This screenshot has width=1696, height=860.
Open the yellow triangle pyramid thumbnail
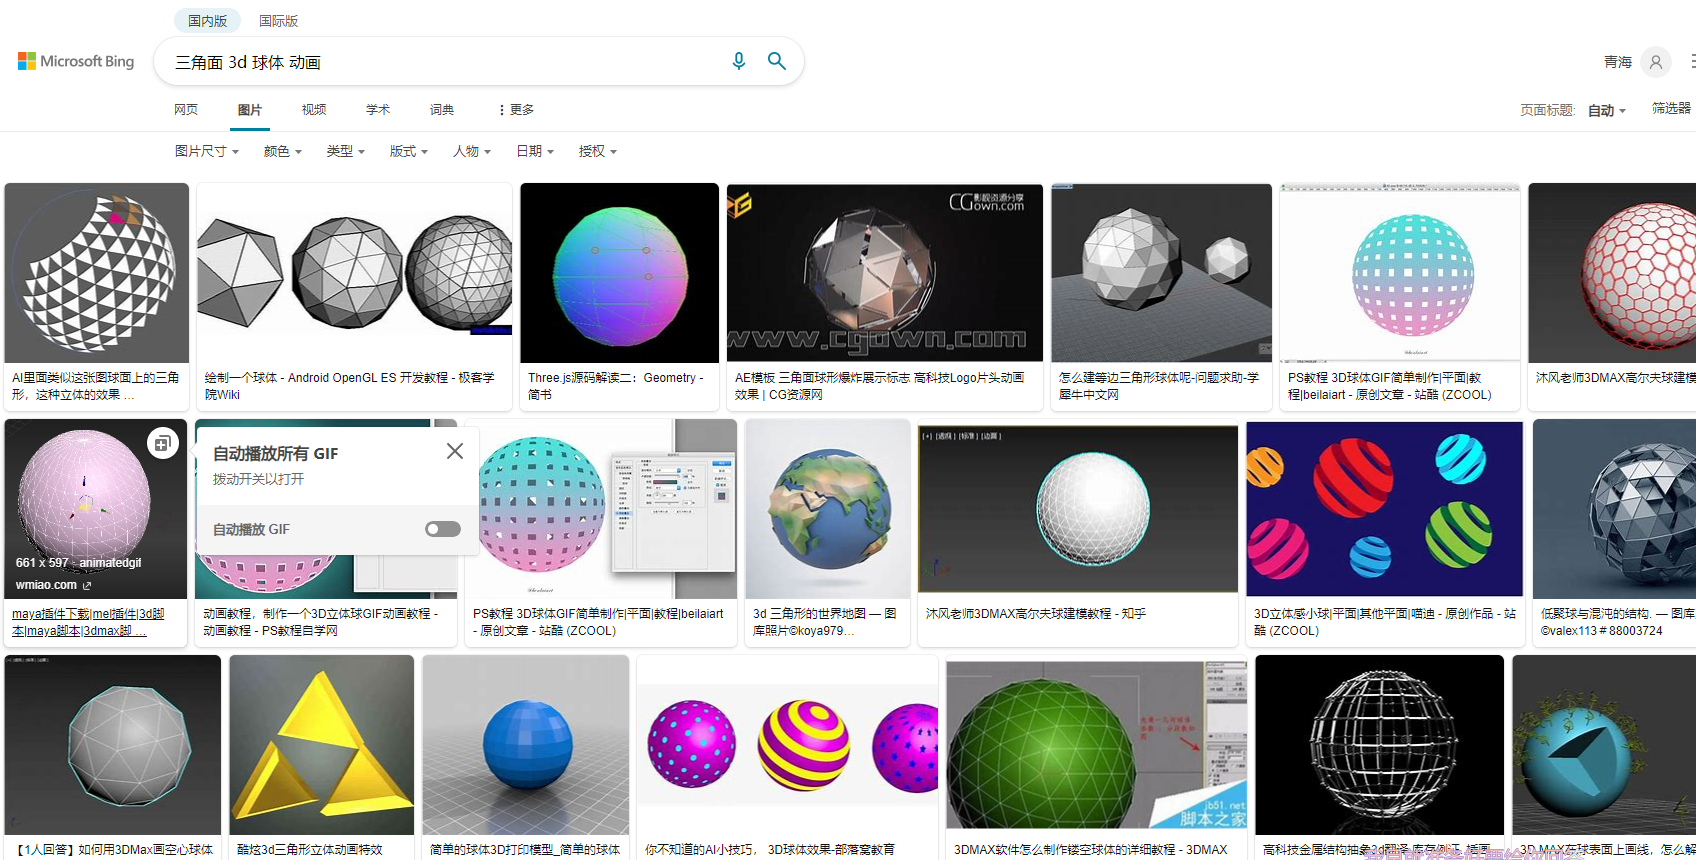(x=322, y=745)
